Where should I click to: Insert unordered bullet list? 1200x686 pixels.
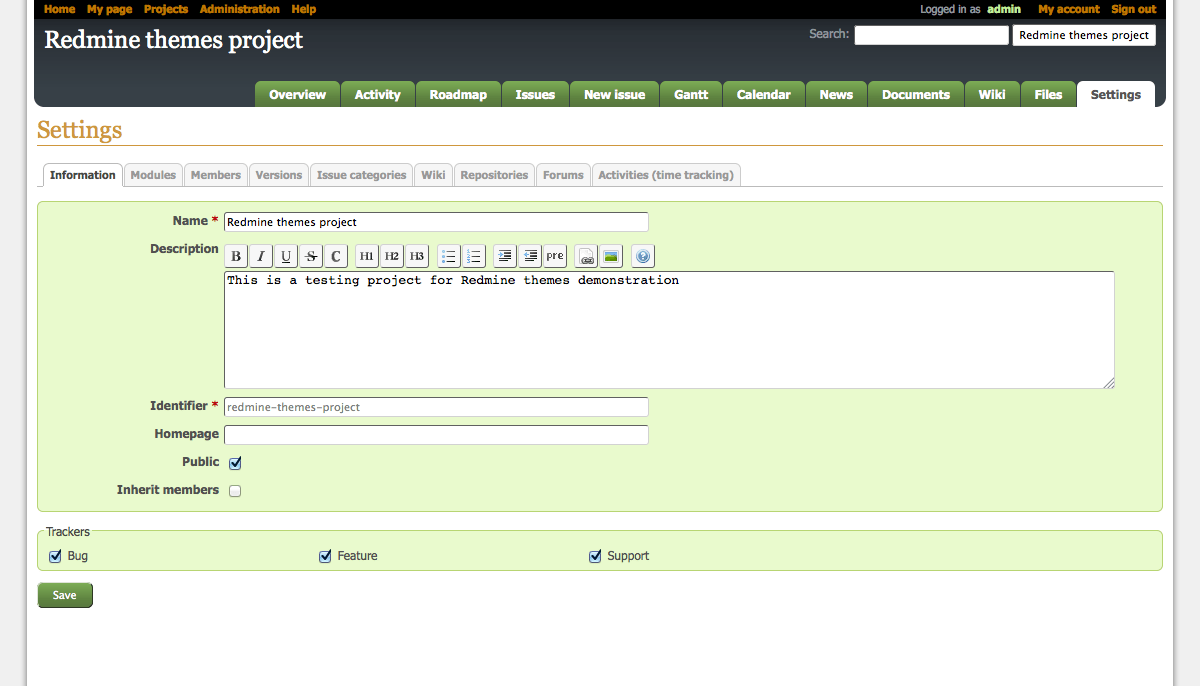coord(449,257)
